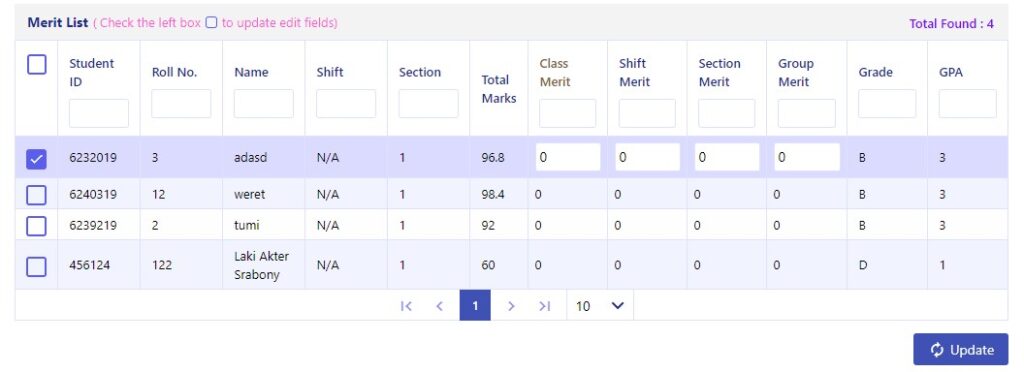Uncheck the row for student adasd
This screenshot has width=1024, height=372.
37,159
